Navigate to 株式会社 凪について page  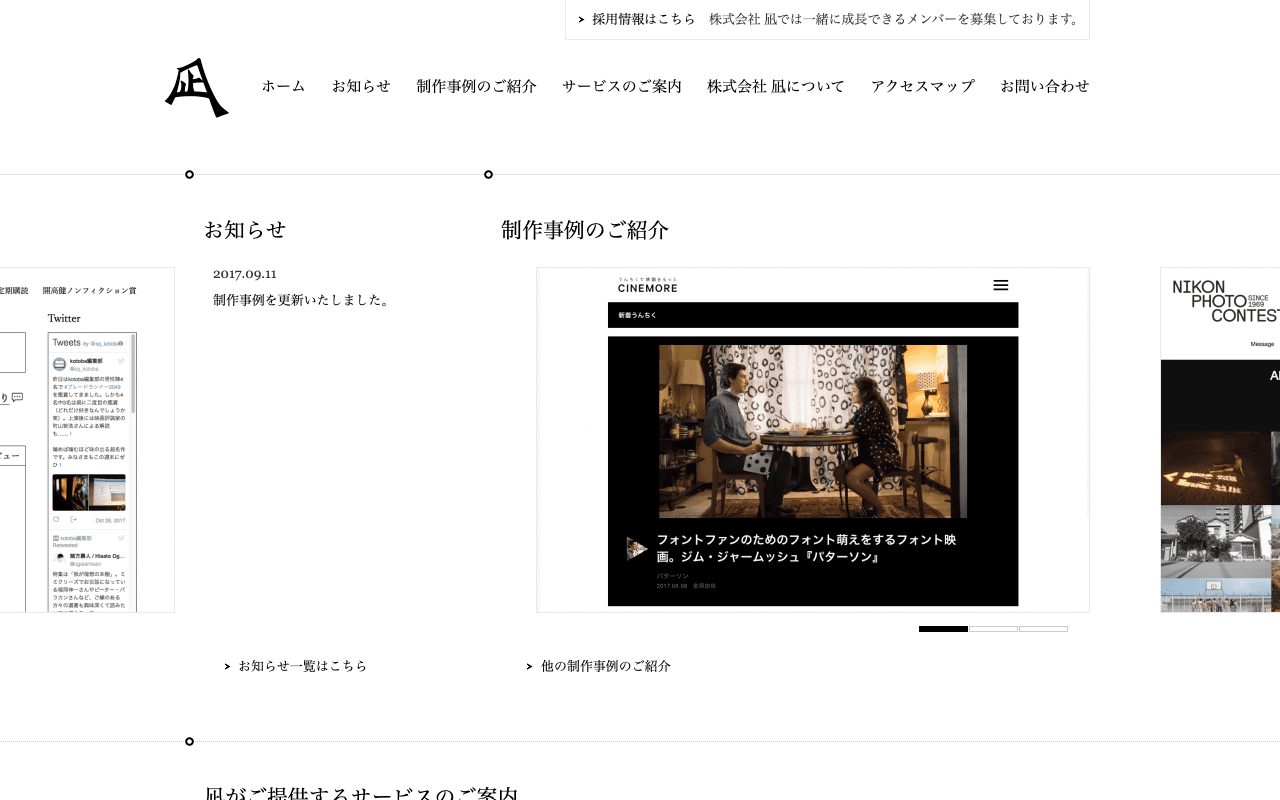(775, 87)
